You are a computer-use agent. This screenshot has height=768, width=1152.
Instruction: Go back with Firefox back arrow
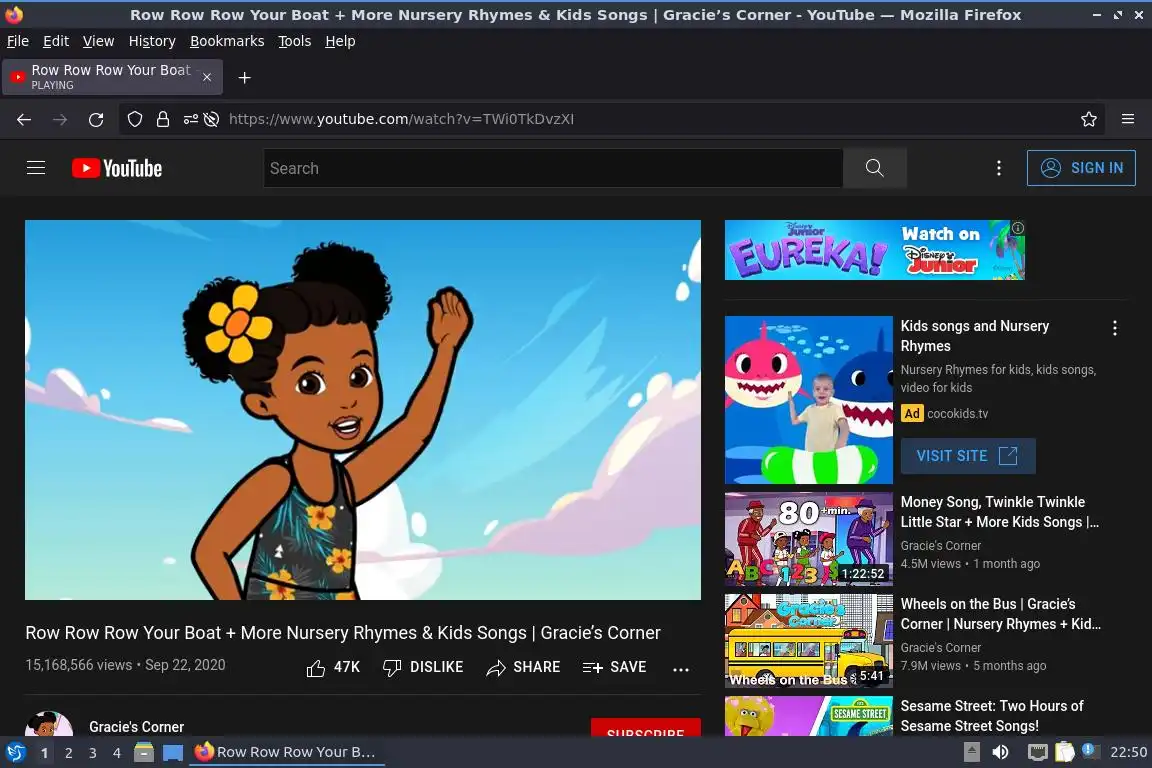pos(24,119)
